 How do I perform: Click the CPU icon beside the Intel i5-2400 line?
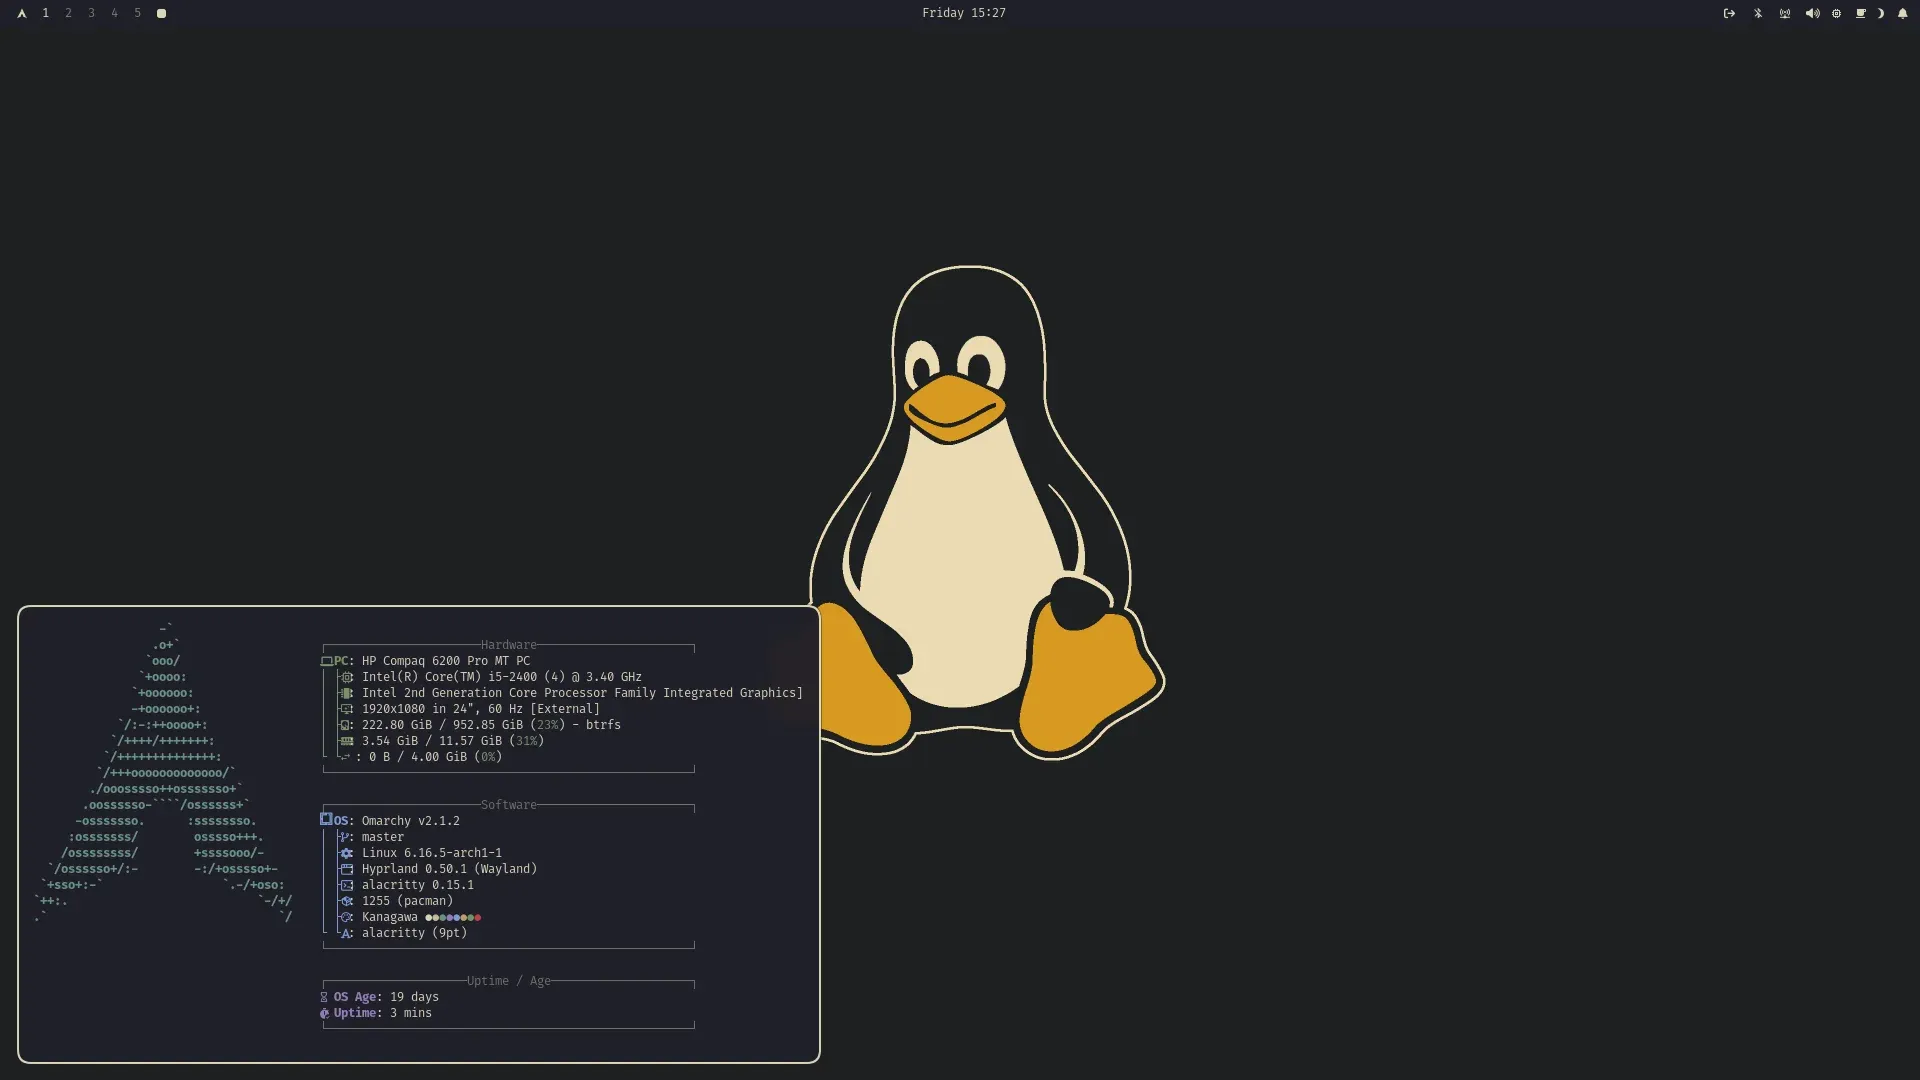click(x=347, y=677)
